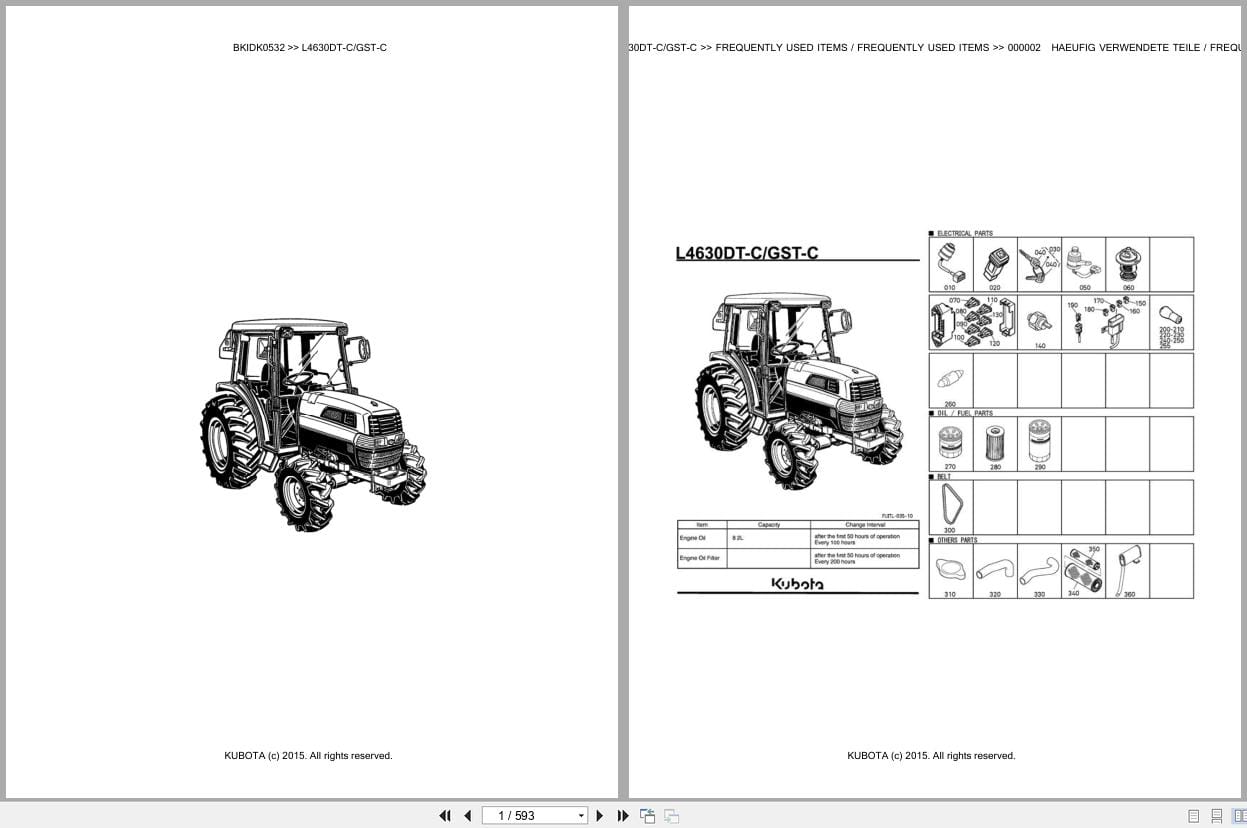Switch to two-page view
The width and height of the screenshot is (1247, 828).
(1240, 816)
